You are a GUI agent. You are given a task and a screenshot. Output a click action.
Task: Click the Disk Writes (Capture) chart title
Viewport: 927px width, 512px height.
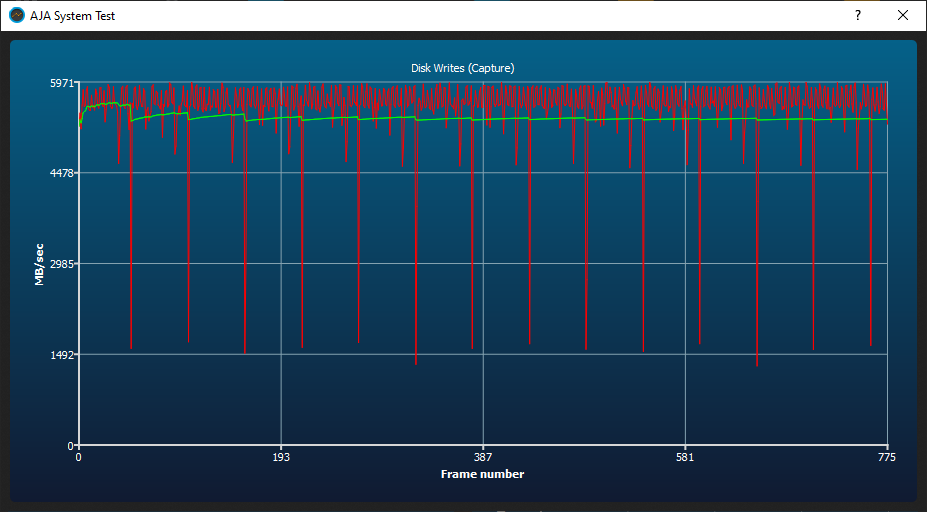click(463, 68)
